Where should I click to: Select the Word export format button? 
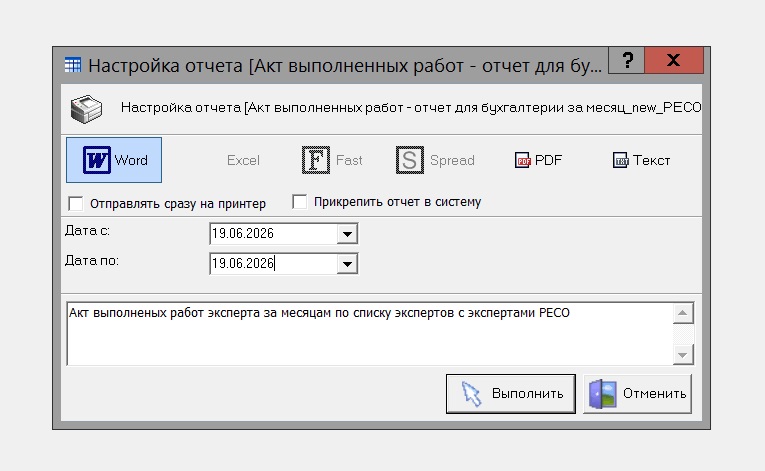[114, 160]
